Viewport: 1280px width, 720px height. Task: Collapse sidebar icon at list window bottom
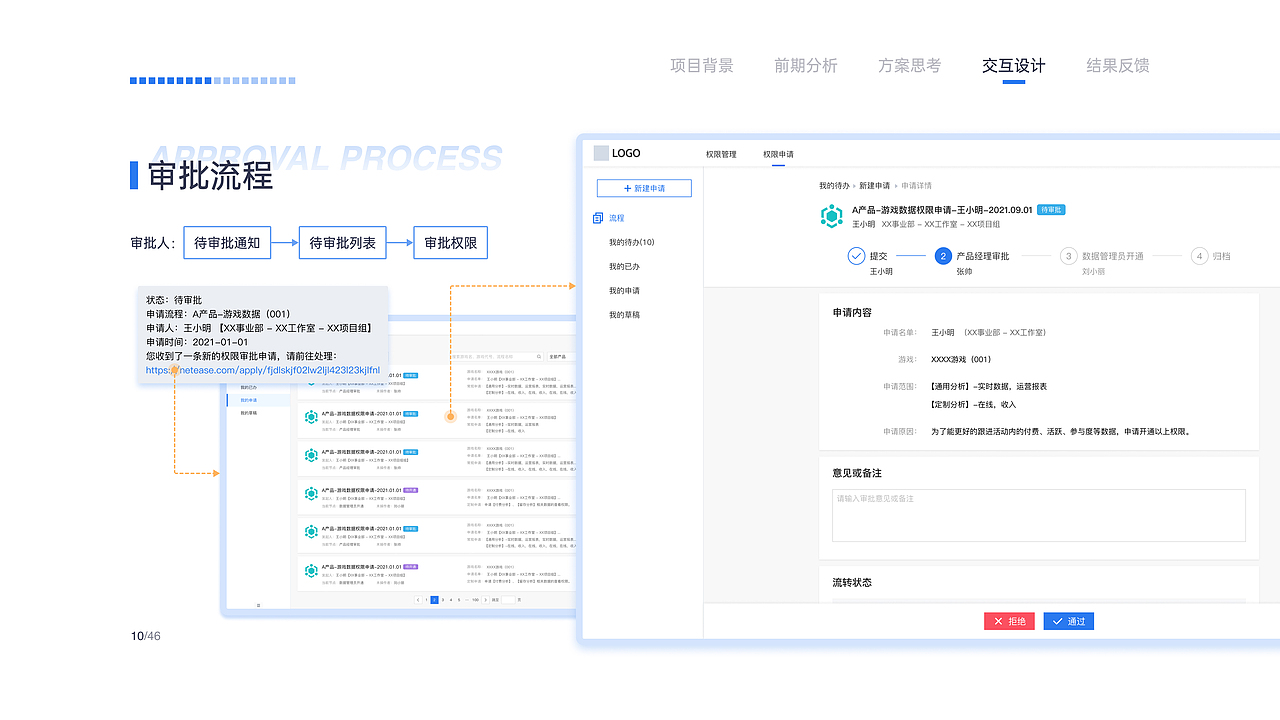click(x=258, y=605)
